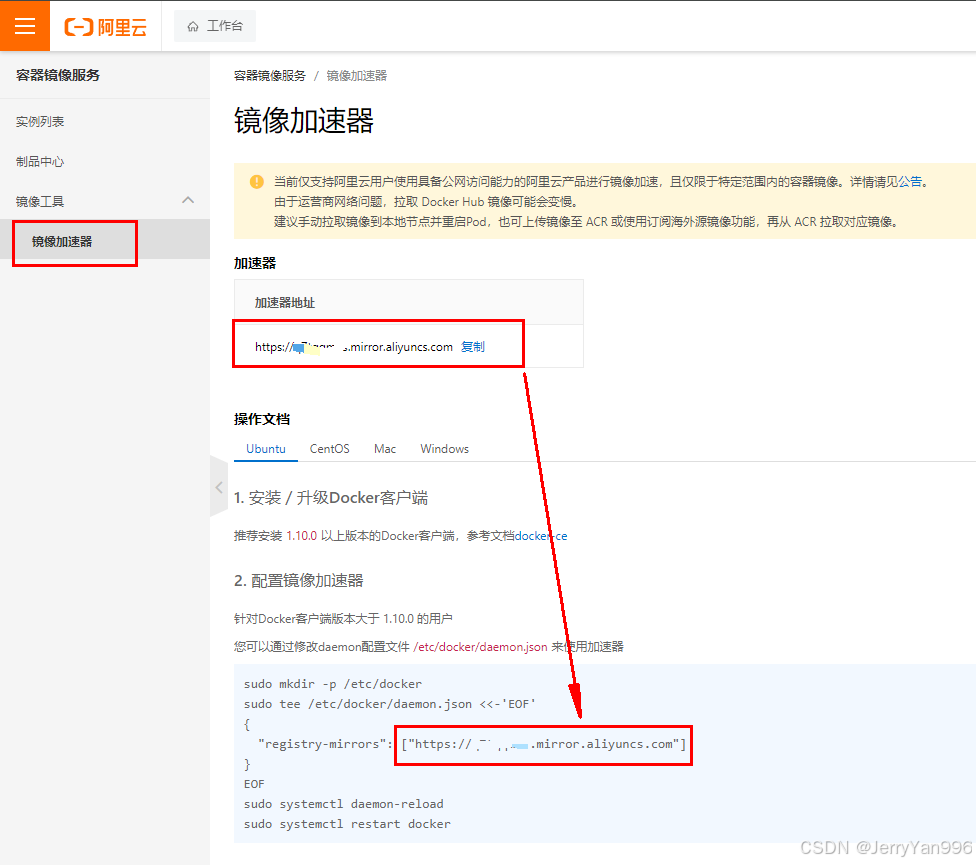Click the 'sudo tee /etc/docker/daemon.json' line
The height and width of the screenshot is (865, 976).
coord(390,704)
